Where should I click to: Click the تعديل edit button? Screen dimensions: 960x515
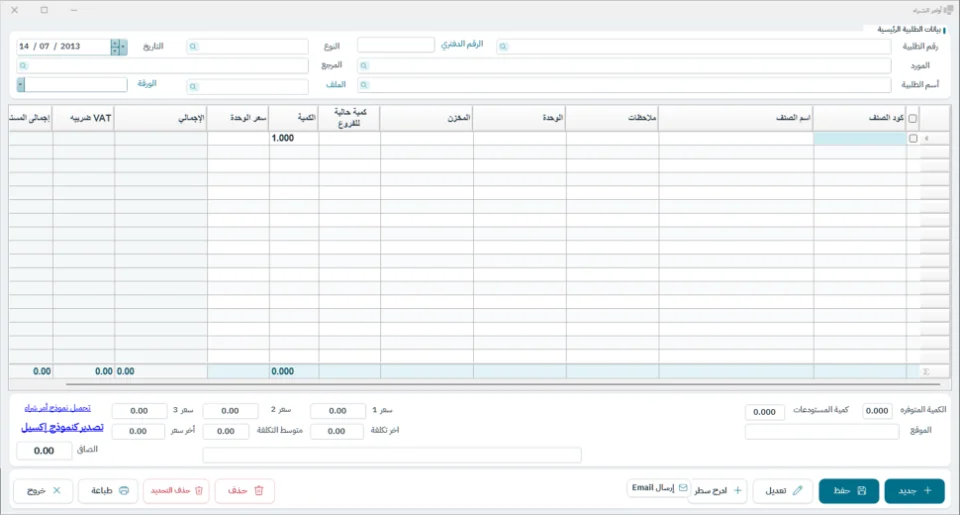pyautogui.click(x=783, y=491)
